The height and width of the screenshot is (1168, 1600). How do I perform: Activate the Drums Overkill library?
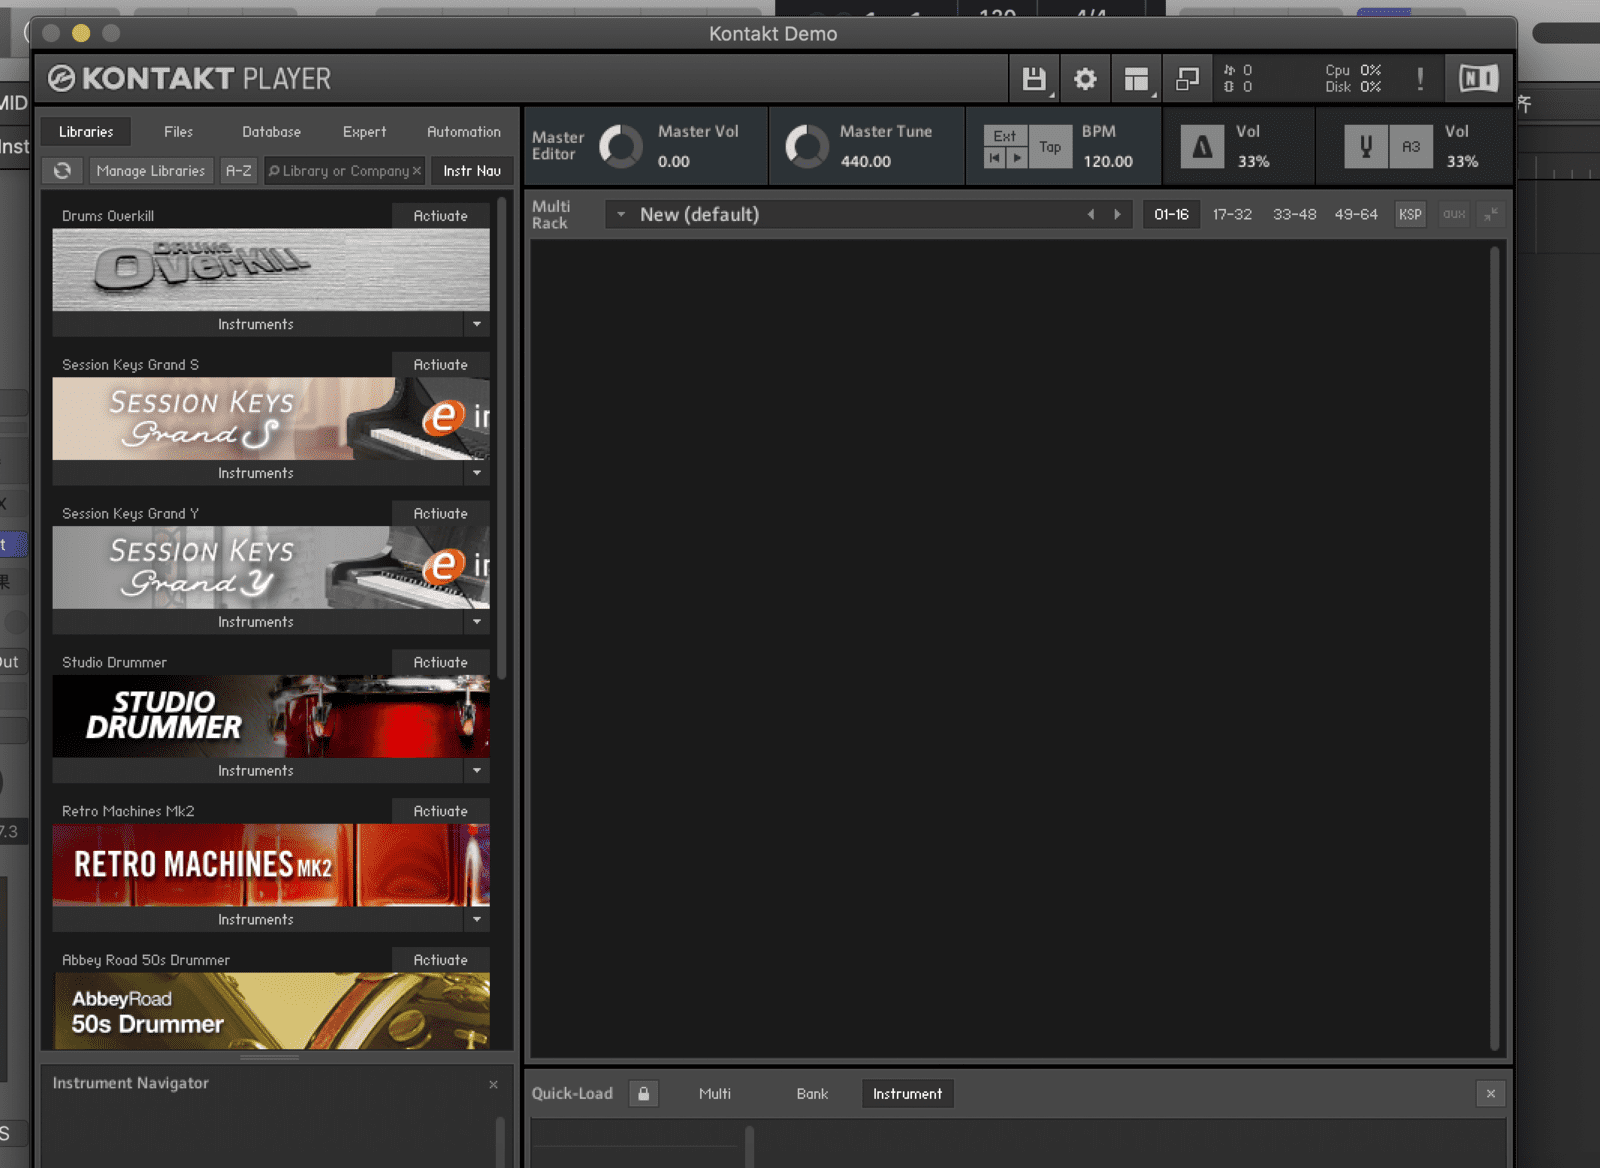point(440,216)
